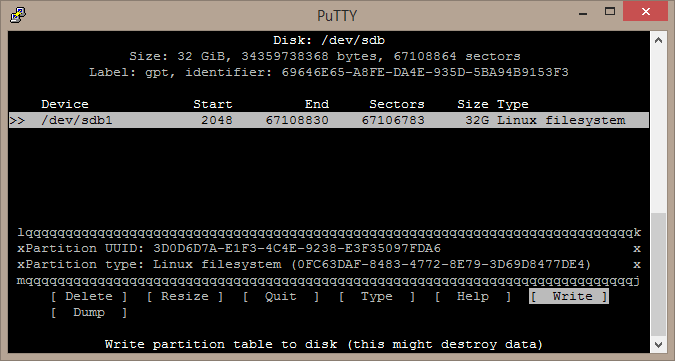Image resolution: width=675 pixels, height=361 pixels.
Task: Click the scrollbar down arrow
Action: tap(658, 344)
